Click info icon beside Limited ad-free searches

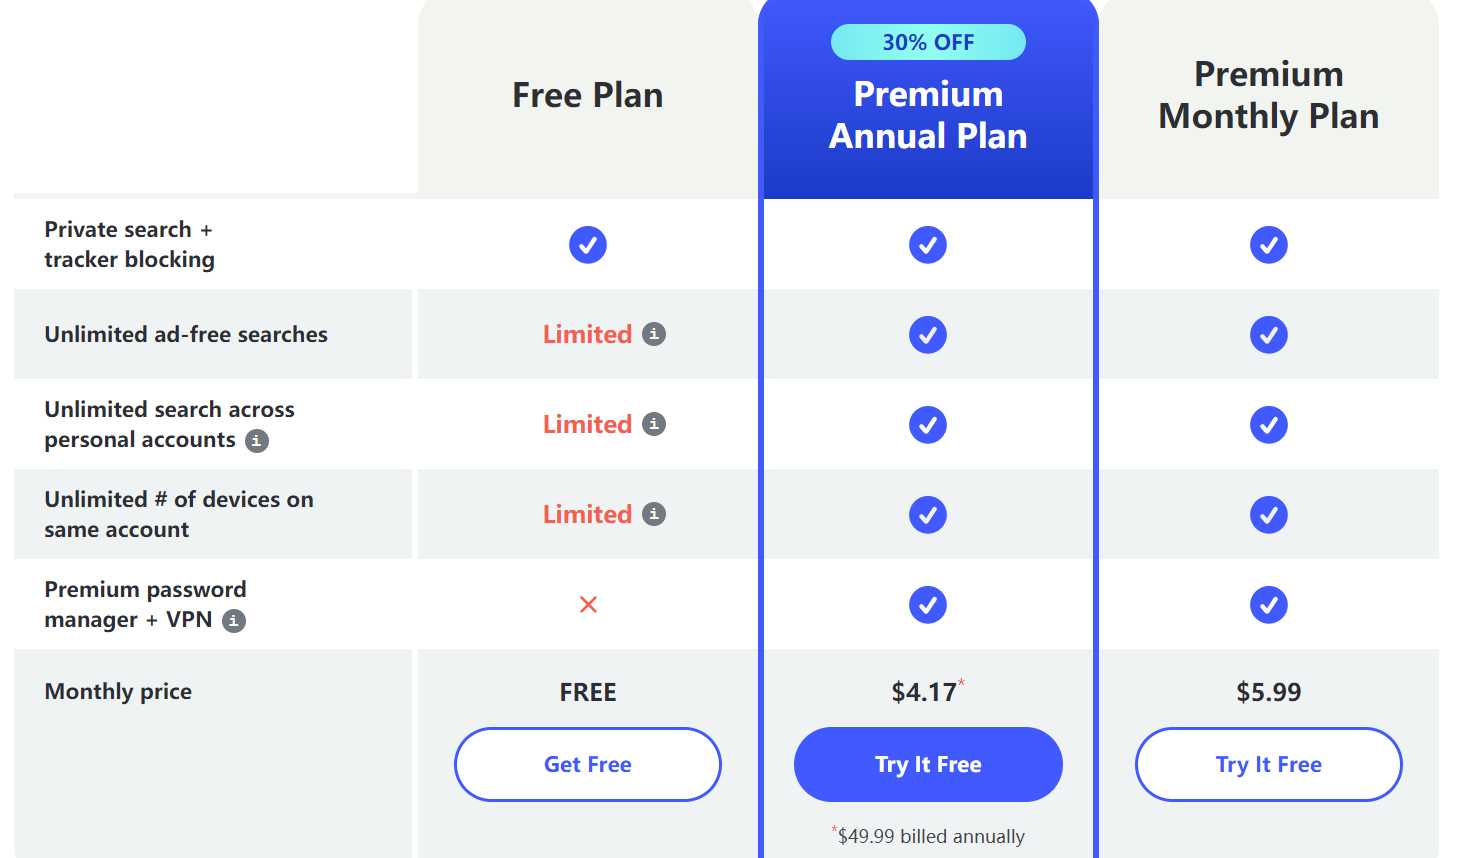(x=654, y=334)
